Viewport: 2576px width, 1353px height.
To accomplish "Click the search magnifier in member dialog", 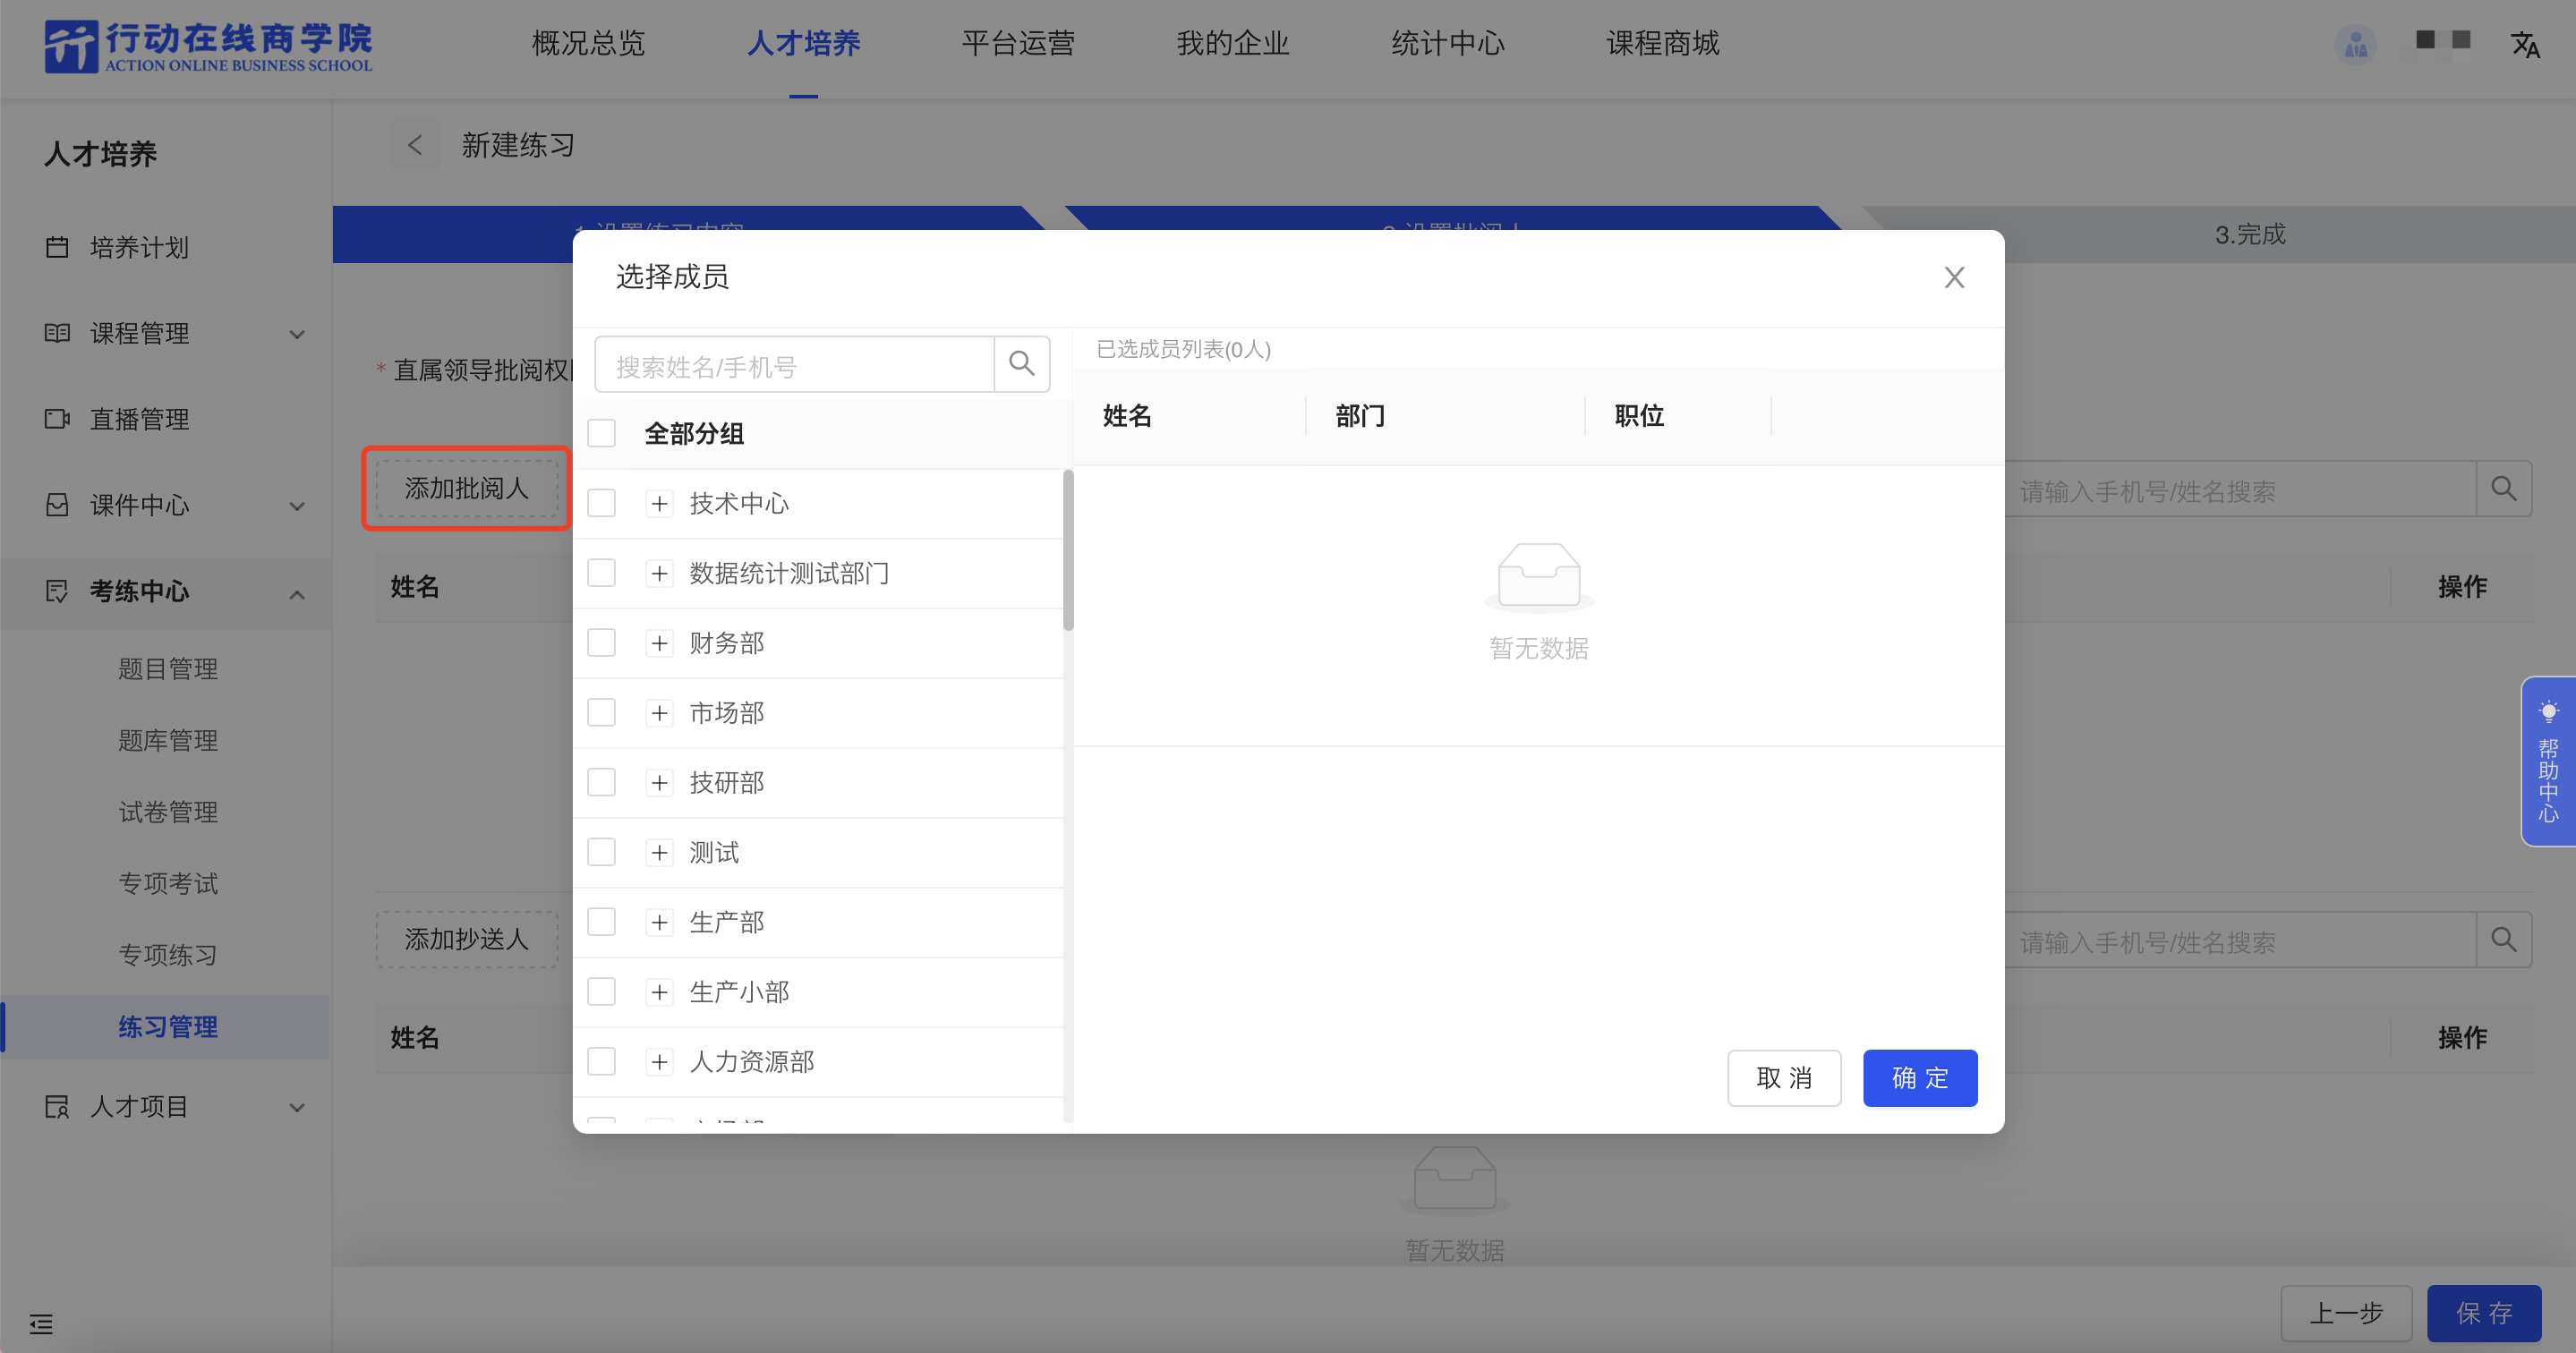I will pyautogui.click(x=1021, y=364).
